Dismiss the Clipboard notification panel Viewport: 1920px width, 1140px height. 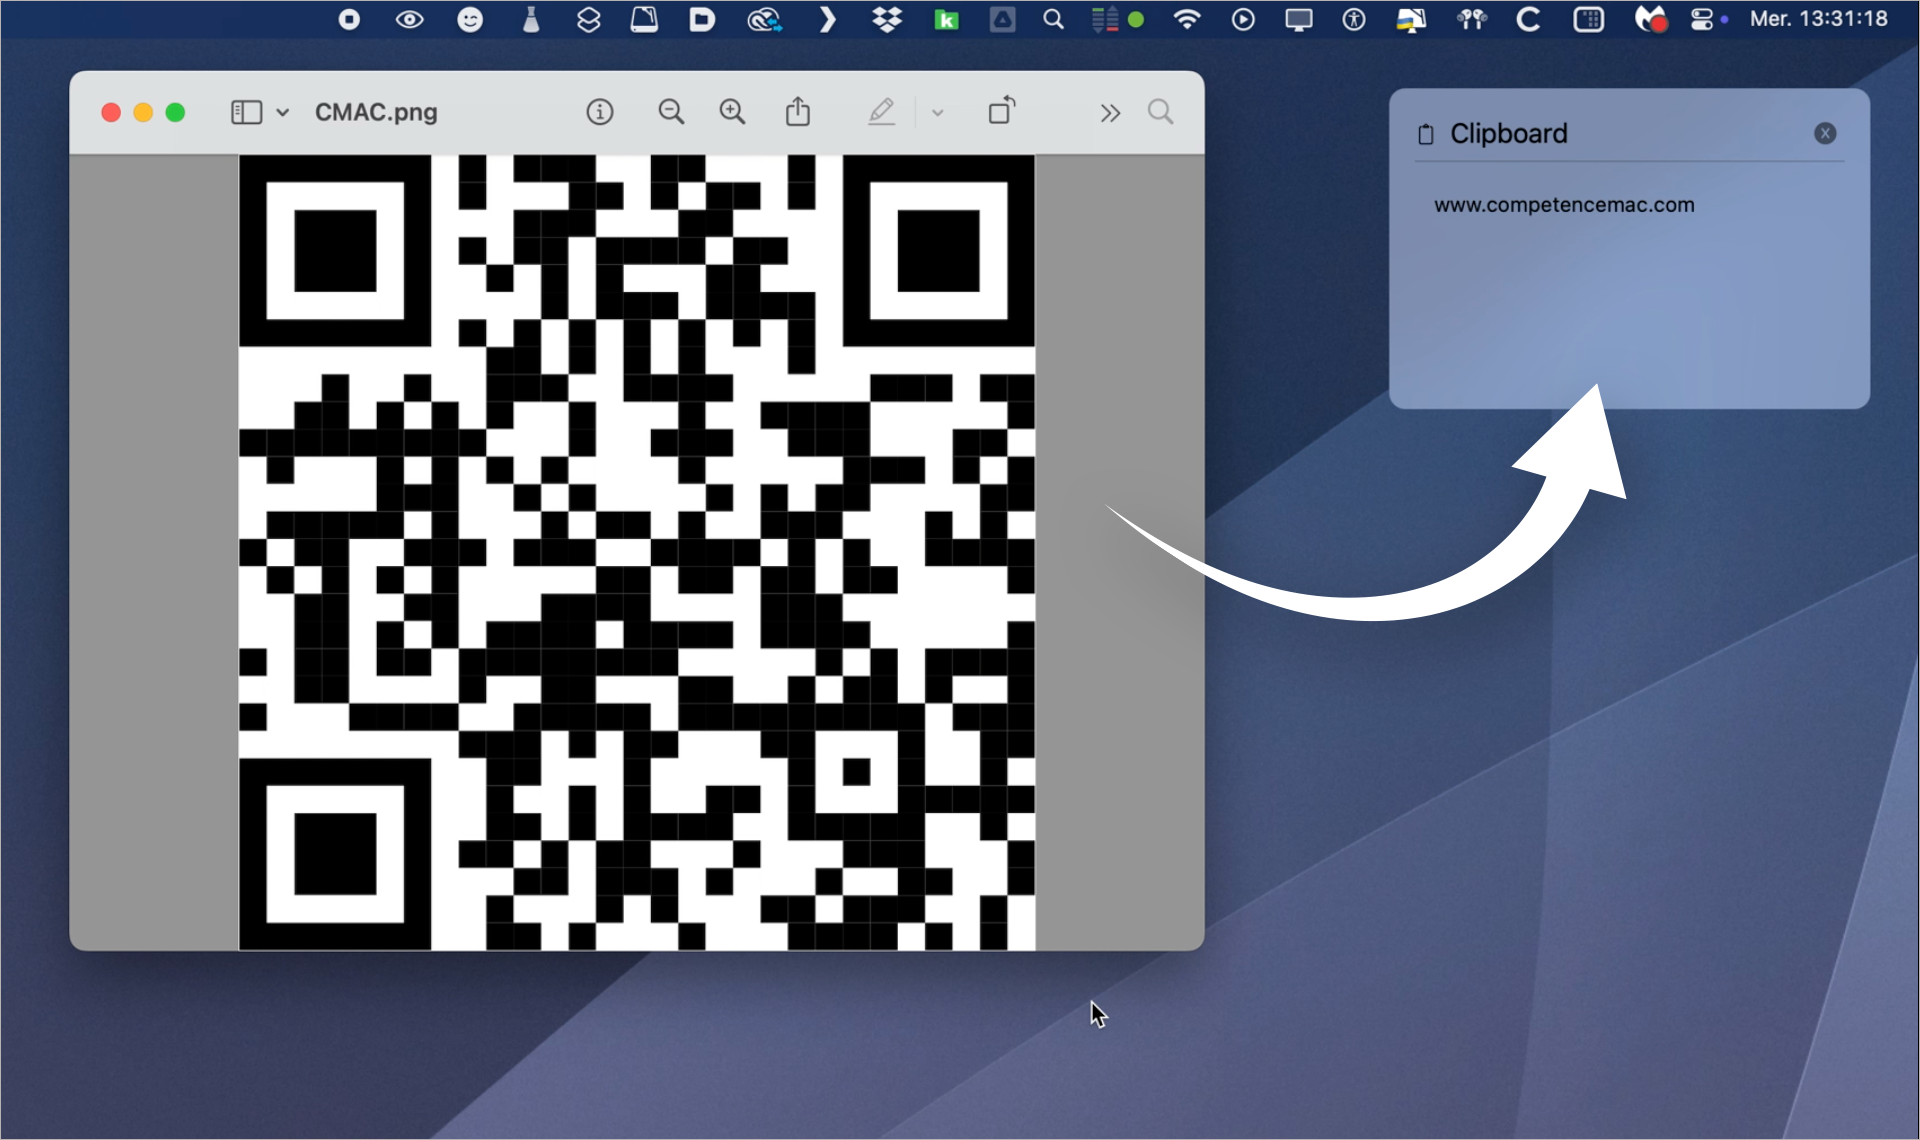[1825, 133]
